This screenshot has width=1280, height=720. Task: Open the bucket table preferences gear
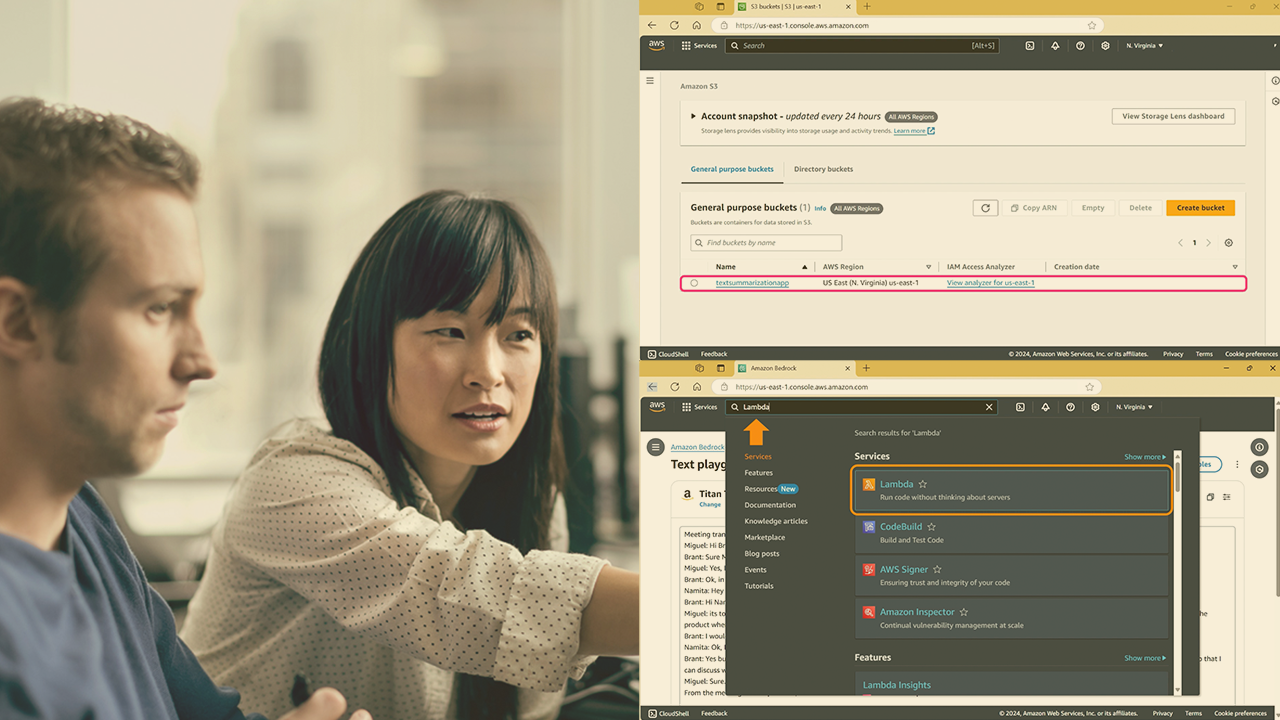point(1229,243)
